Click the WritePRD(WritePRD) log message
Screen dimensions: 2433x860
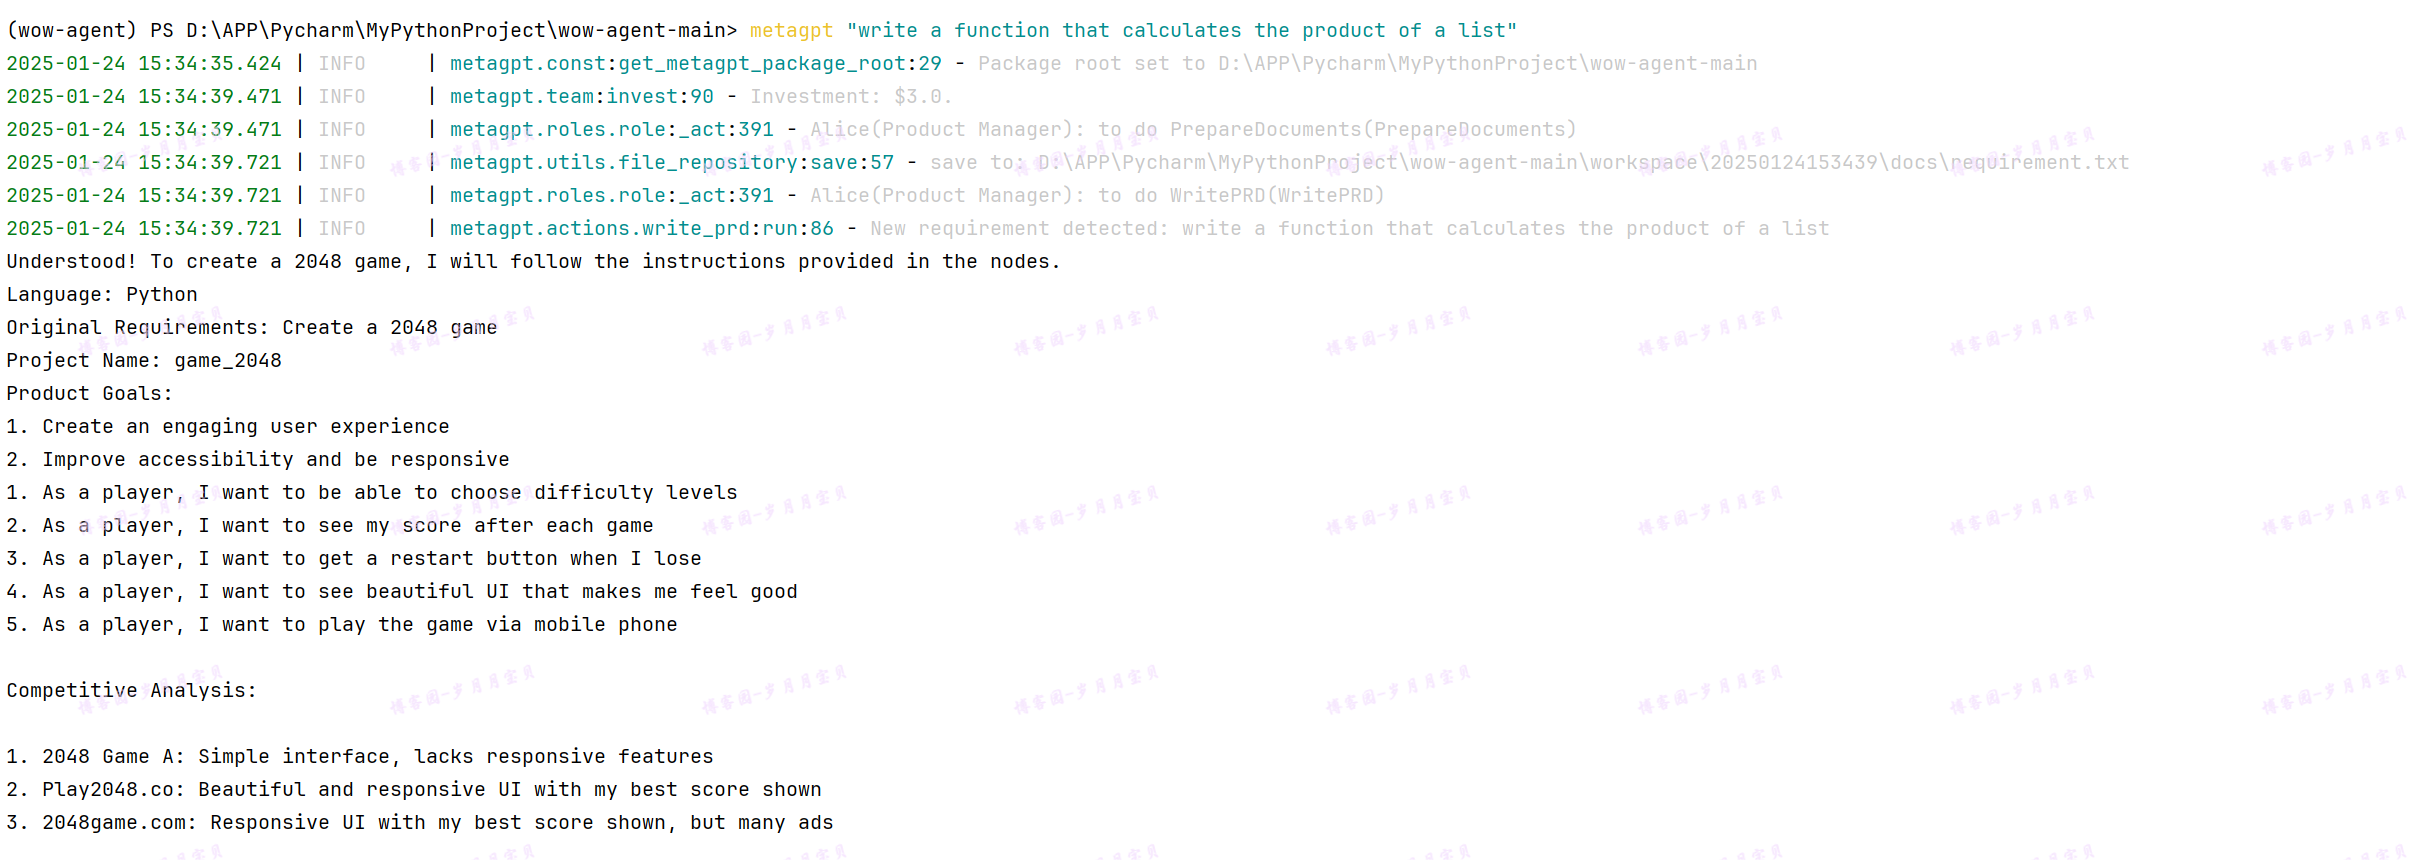[x=1097, y=195]
